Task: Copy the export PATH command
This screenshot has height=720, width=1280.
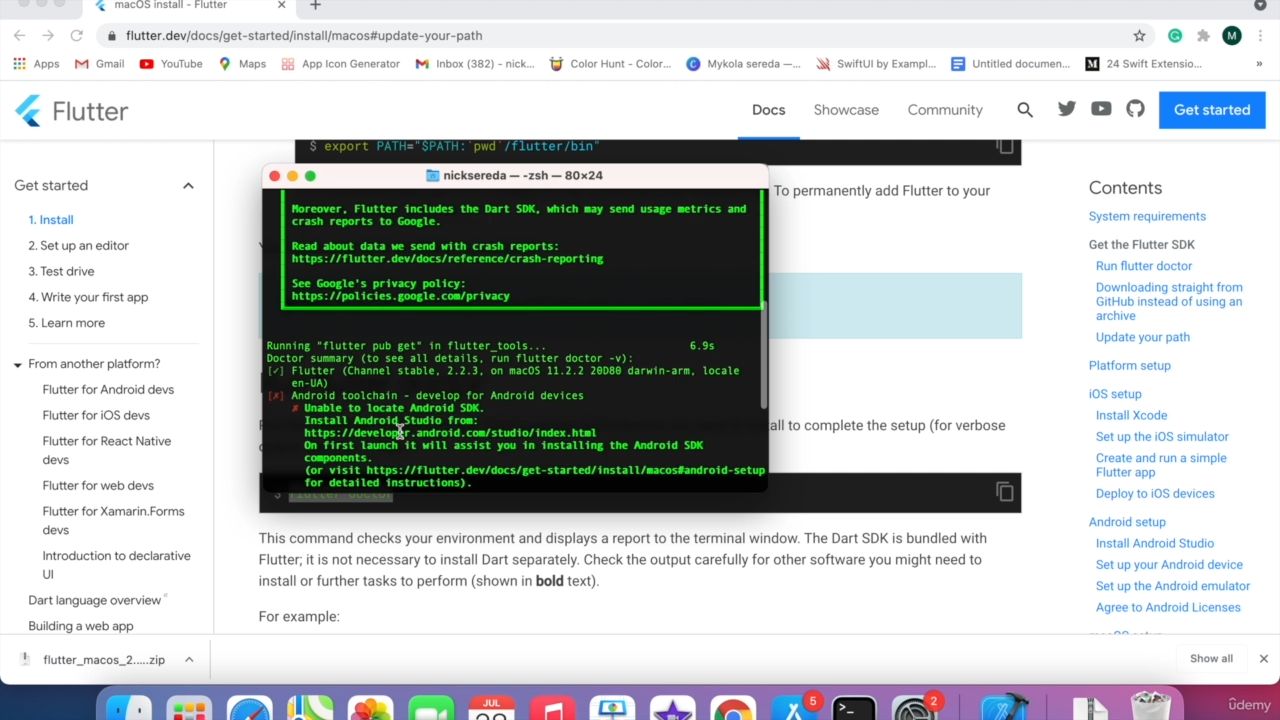Action: [1004, 148]
